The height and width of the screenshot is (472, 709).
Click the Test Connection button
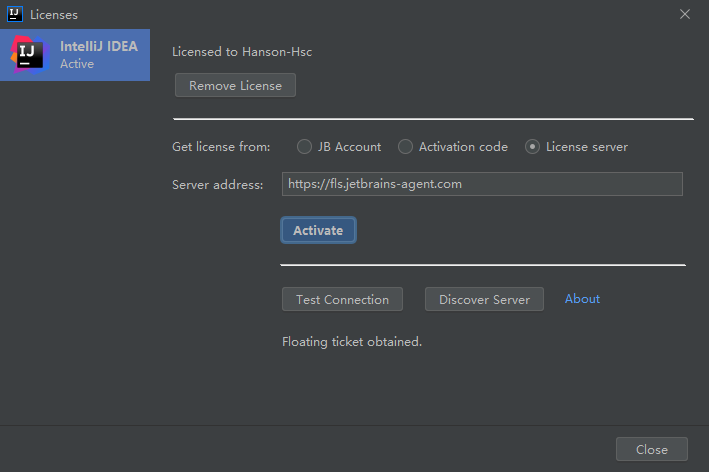342,299
